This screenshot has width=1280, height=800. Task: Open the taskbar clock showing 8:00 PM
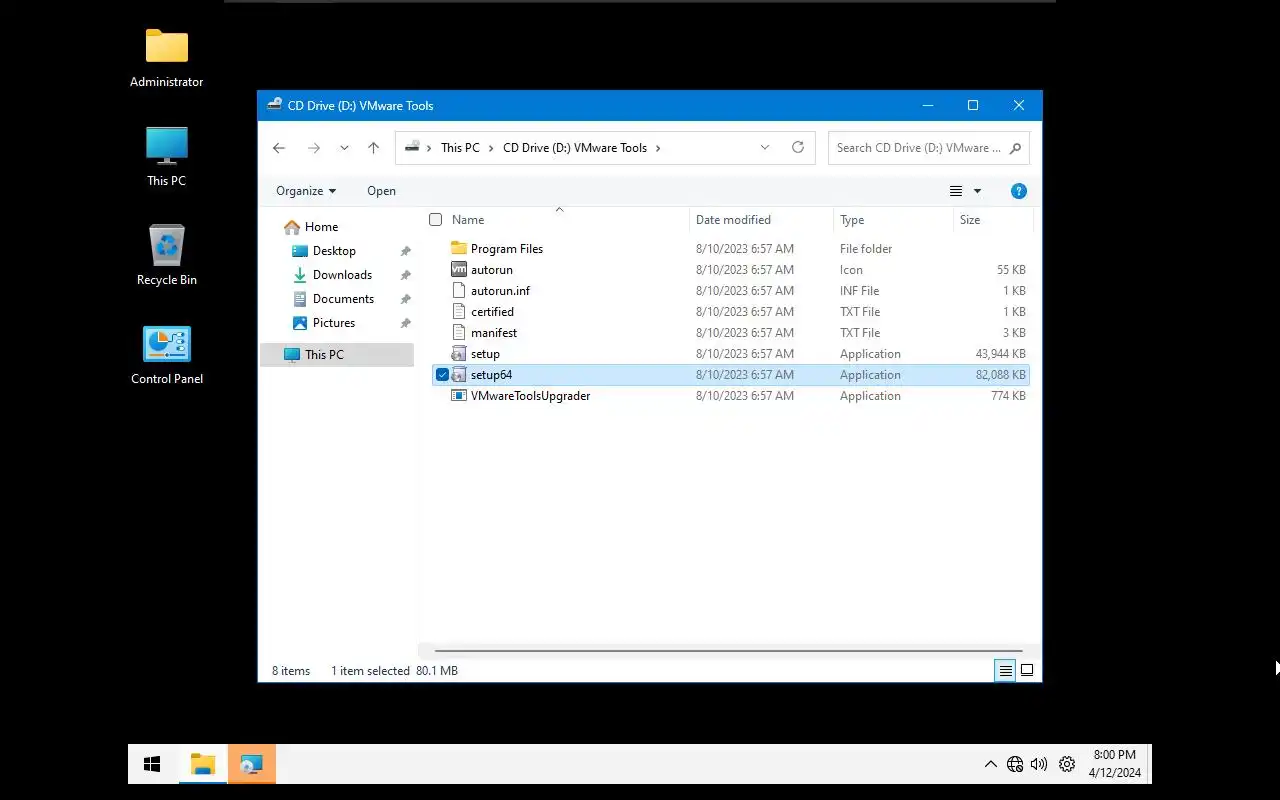click(1114, 764)
